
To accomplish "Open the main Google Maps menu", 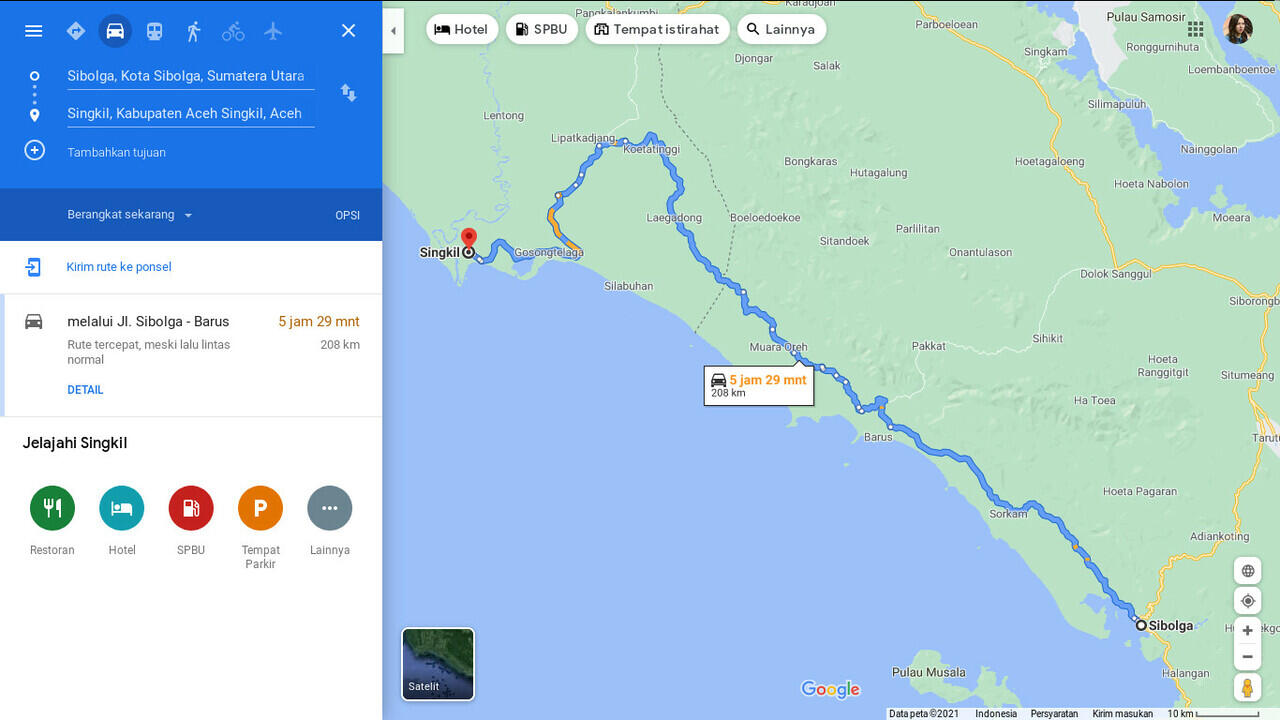I will click(33, 31).
